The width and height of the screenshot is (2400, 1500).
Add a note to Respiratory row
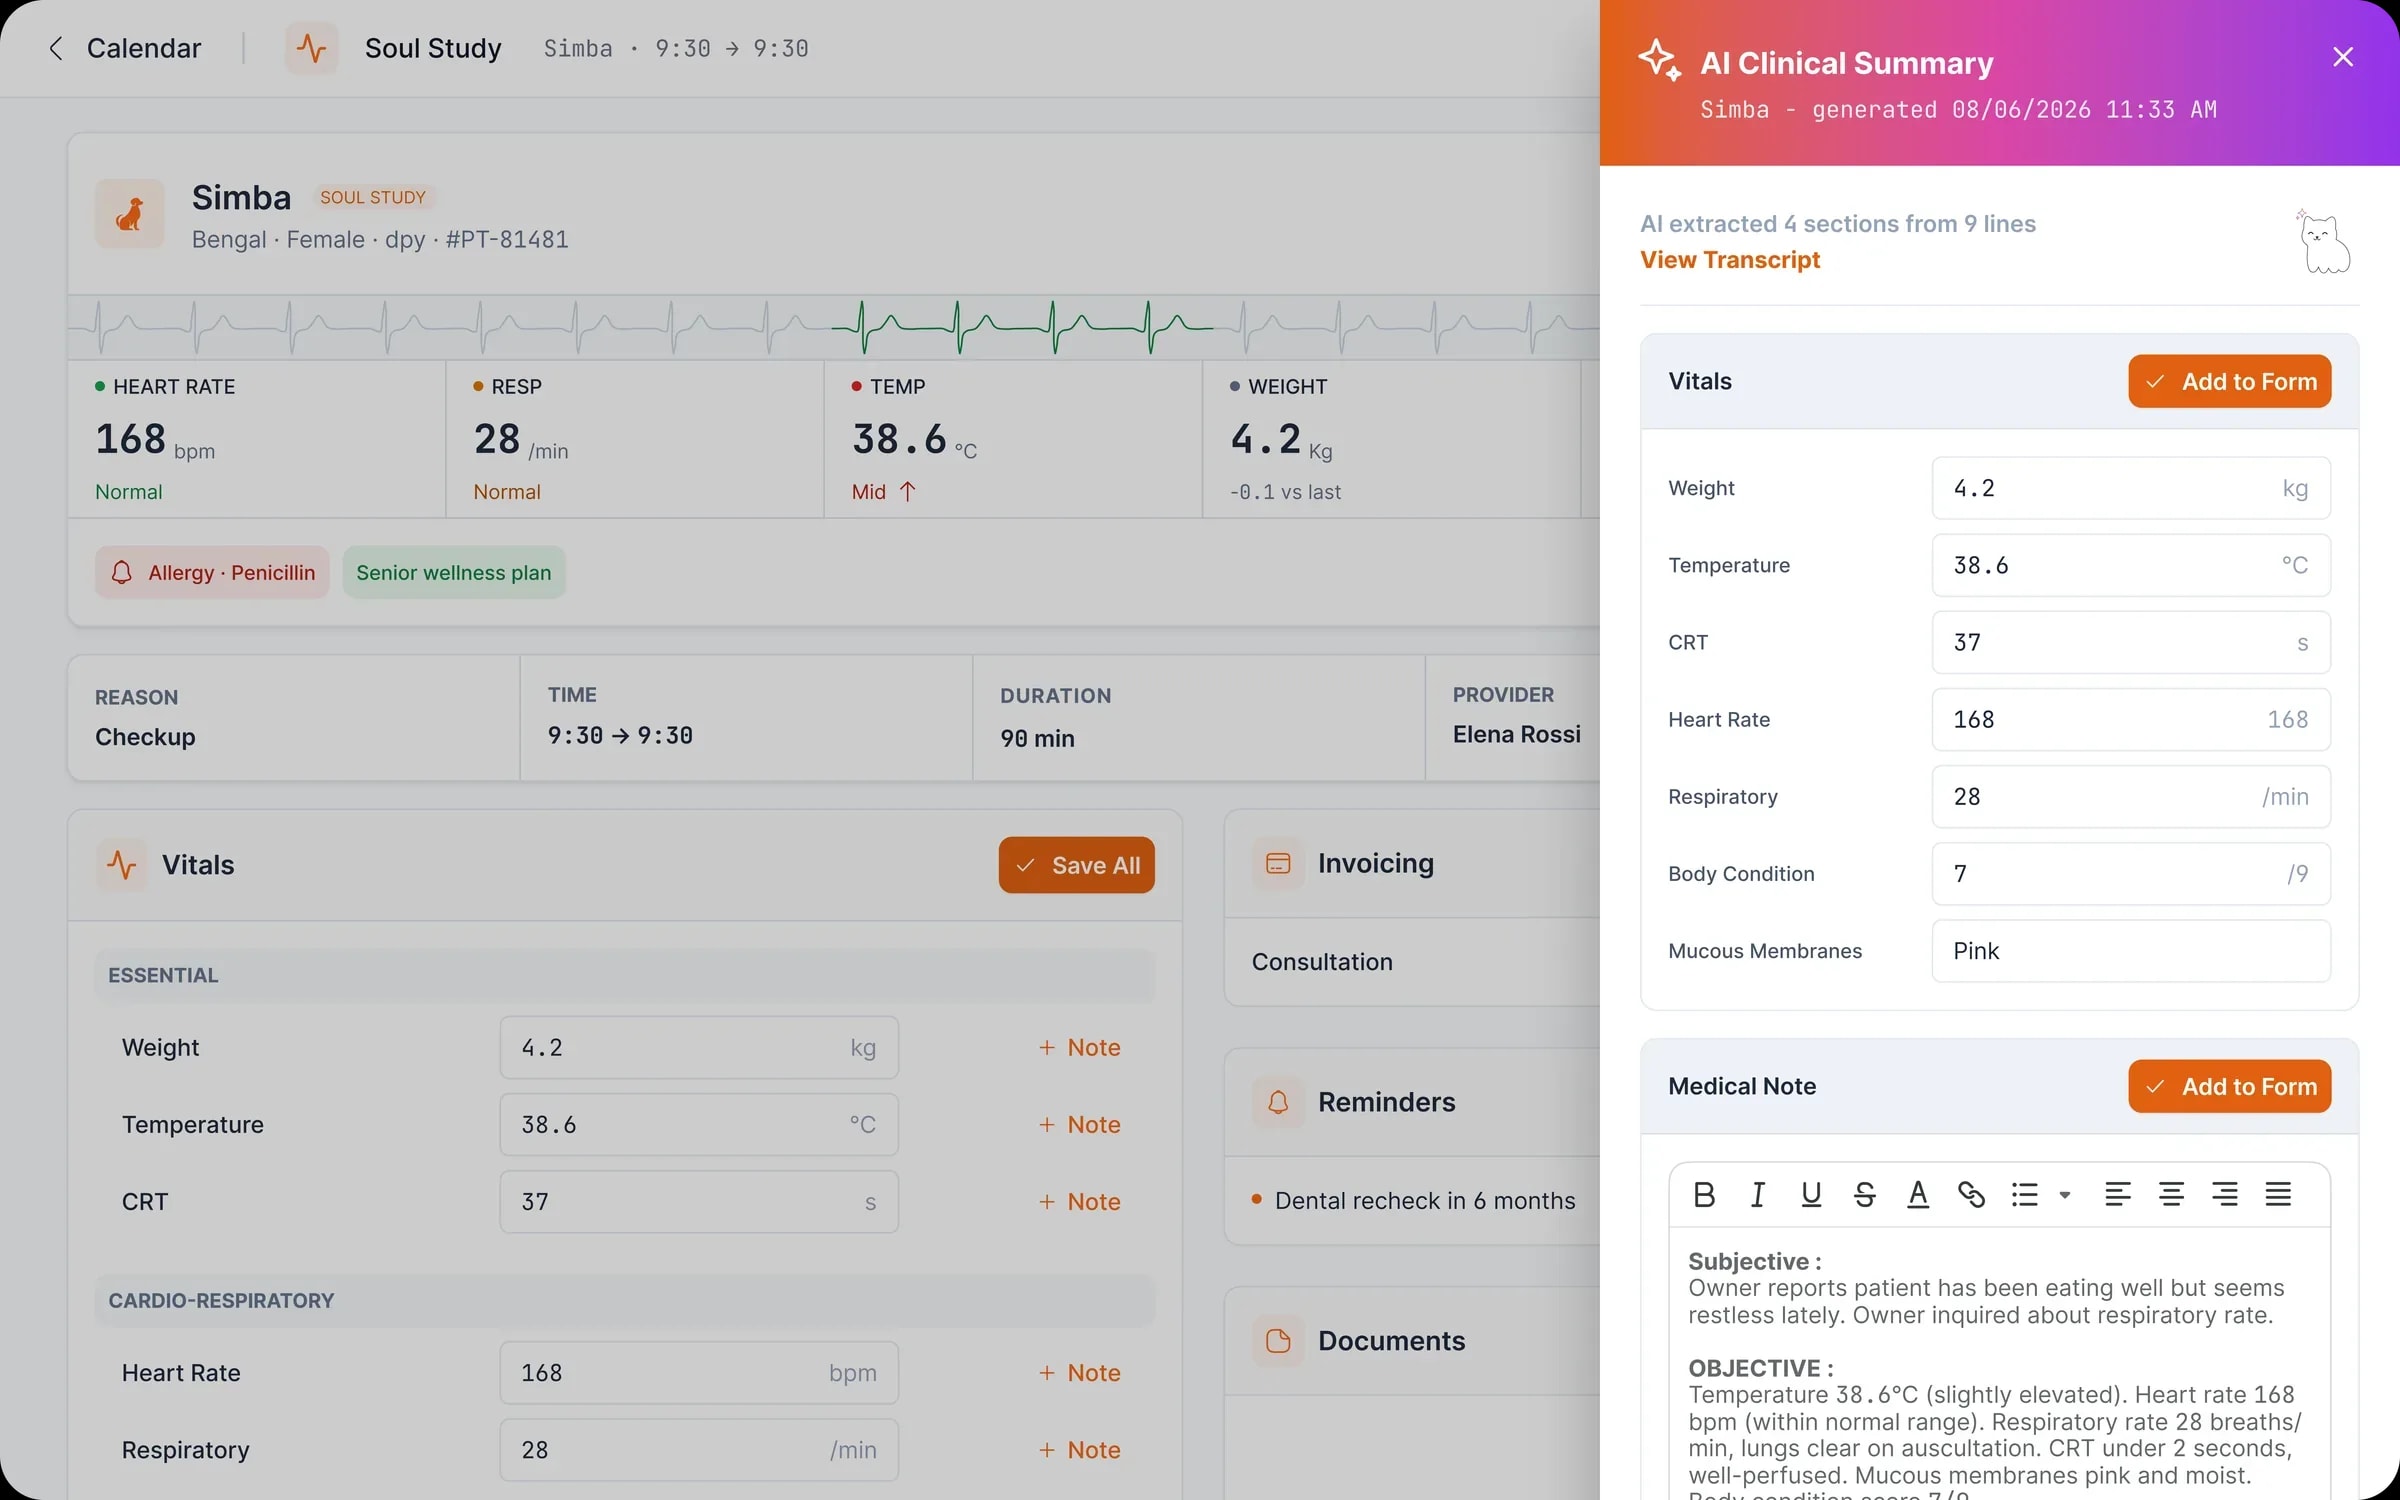pyautogui.click(x=1079, y=1450)
